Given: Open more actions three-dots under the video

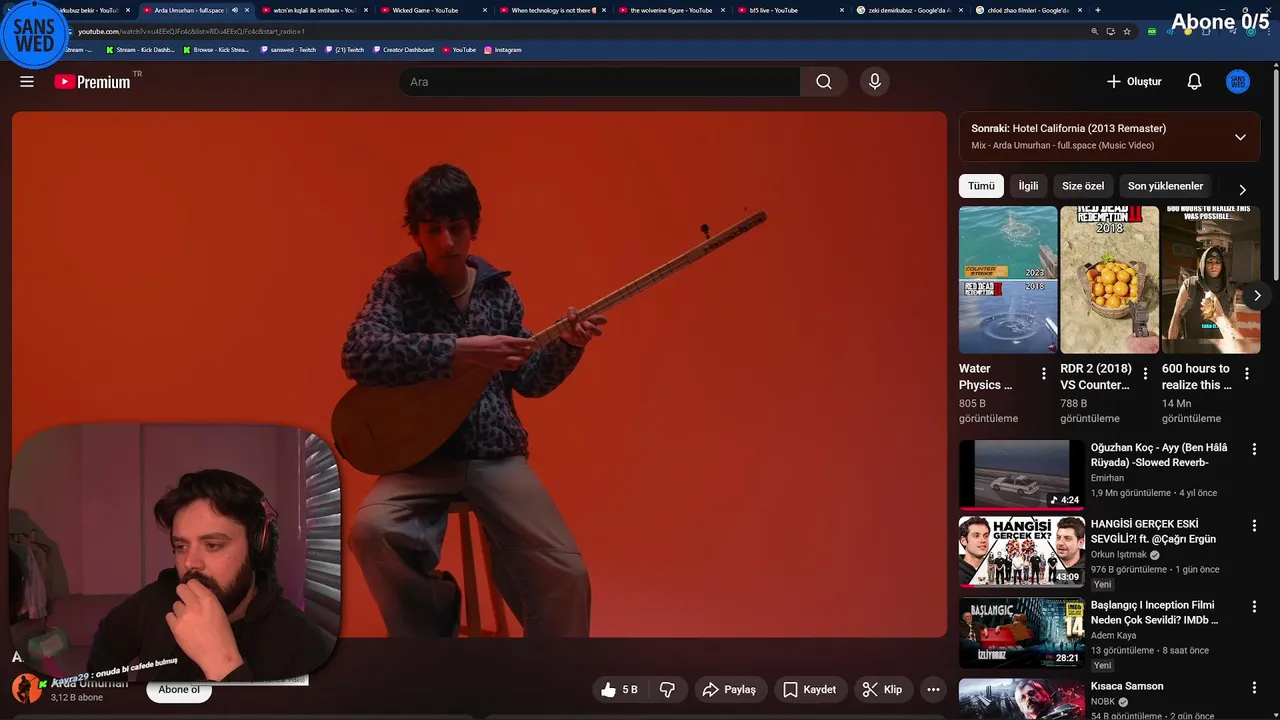Looking at the screenshot, I should 933,689.
